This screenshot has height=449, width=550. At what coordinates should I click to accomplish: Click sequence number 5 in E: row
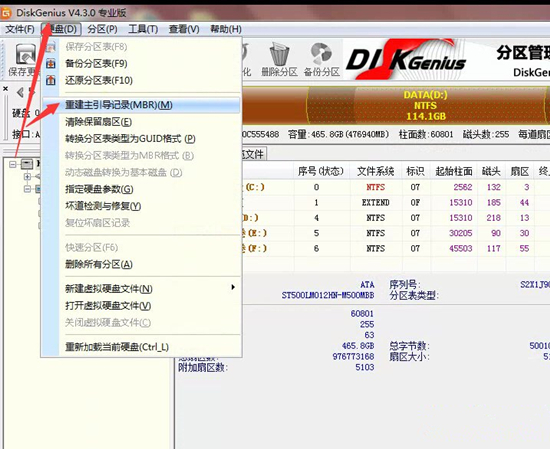316,233
